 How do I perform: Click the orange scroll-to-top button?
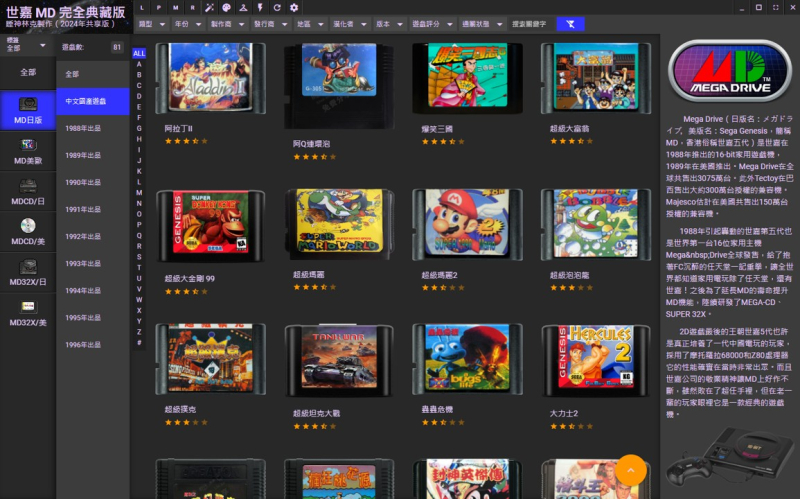pos(631,470)
